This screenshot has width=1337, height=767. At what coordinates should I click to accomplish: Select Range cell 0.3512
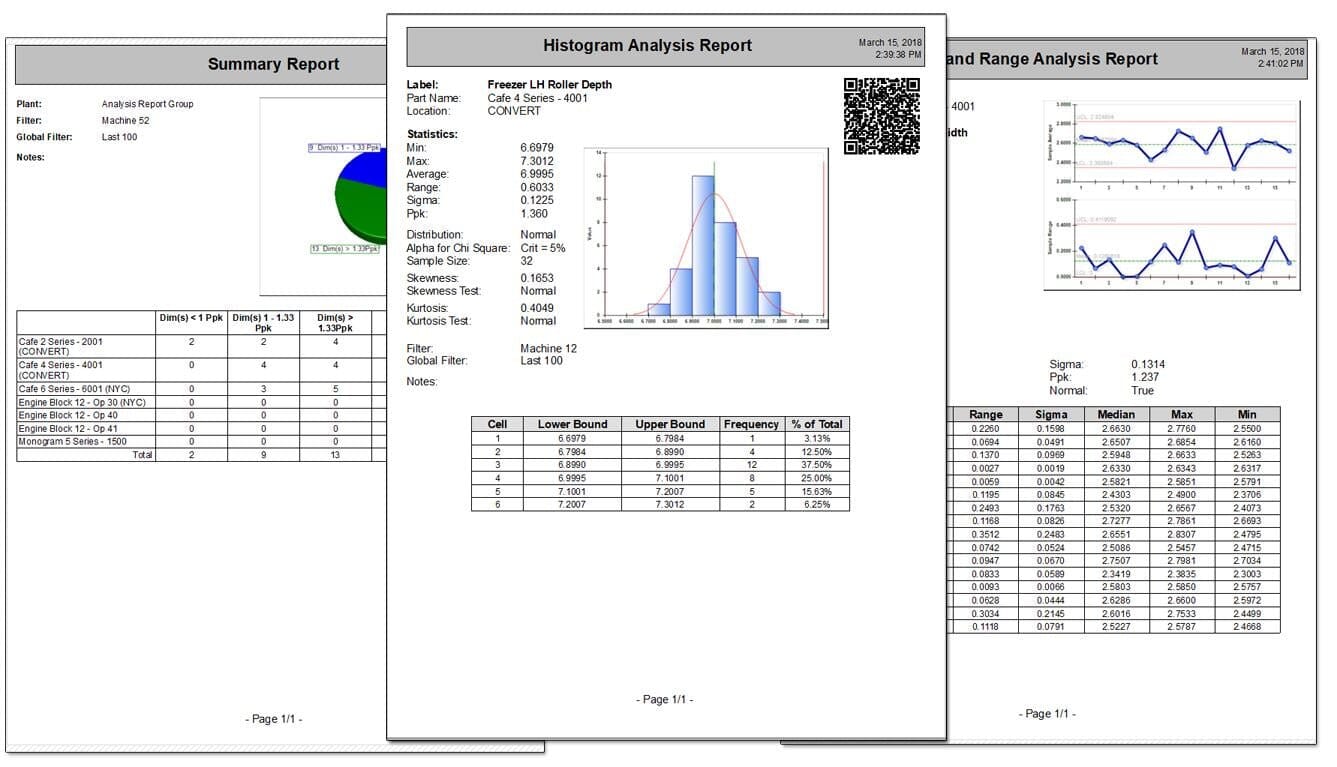(986, 534)
